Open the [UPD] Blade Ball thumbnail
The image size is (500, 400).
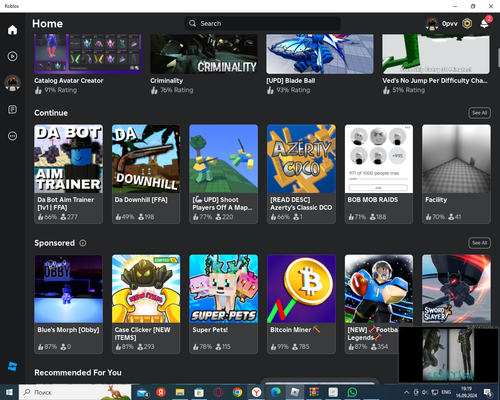(320, 54)
